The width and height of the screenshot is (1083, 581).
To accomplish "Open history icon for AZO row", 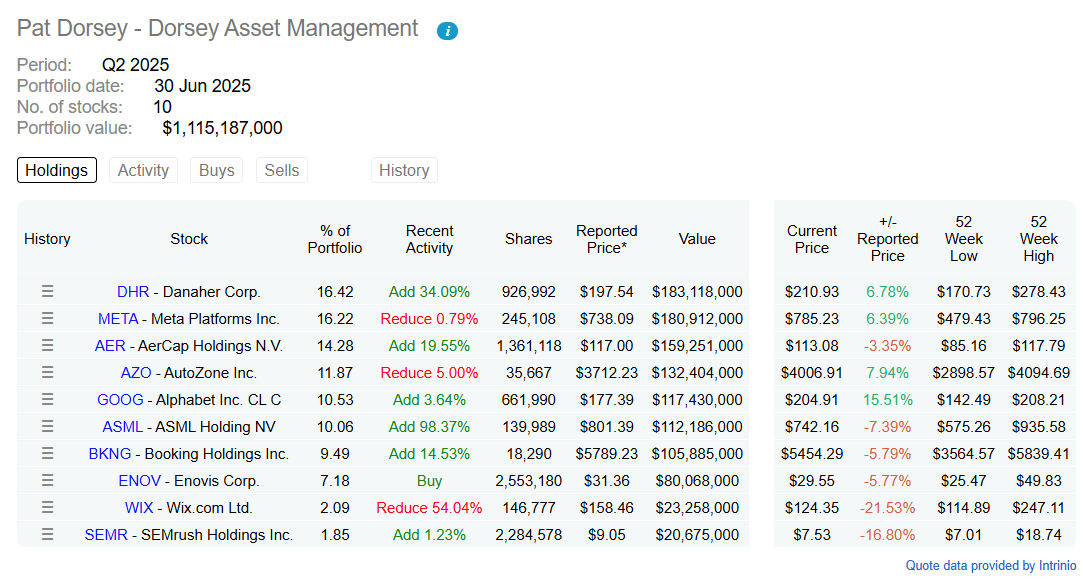I will click(47, 372).
